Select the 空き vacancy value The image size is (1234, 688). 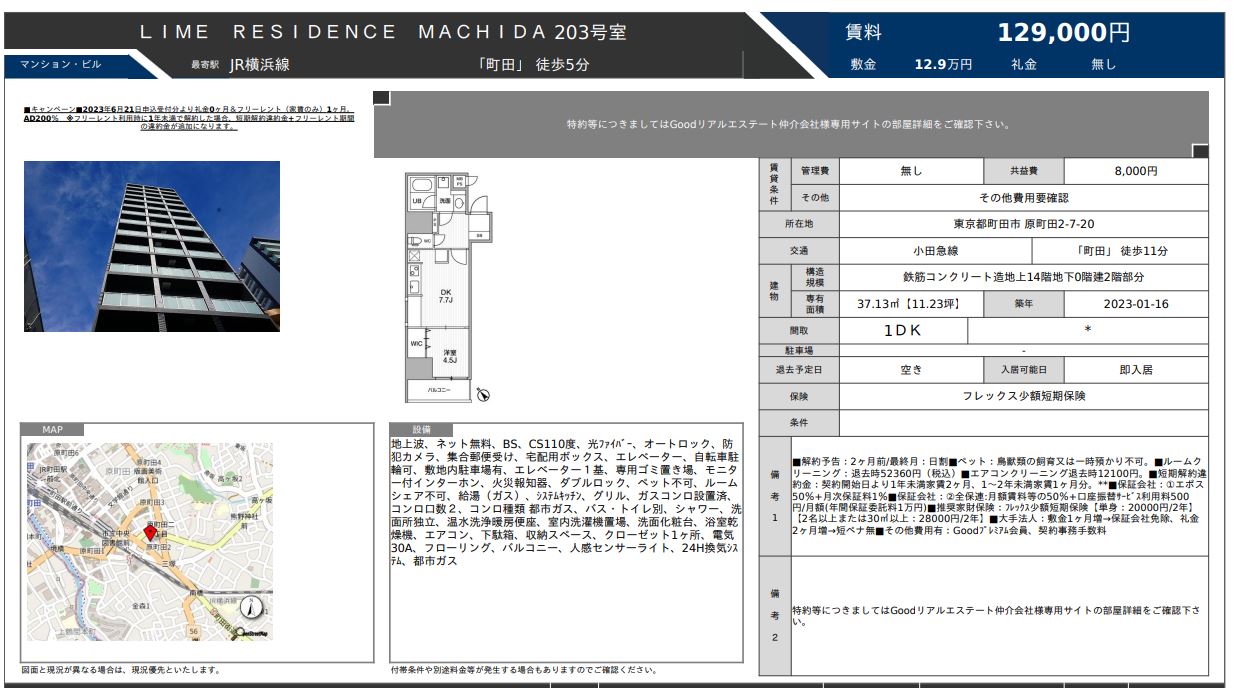911,369
